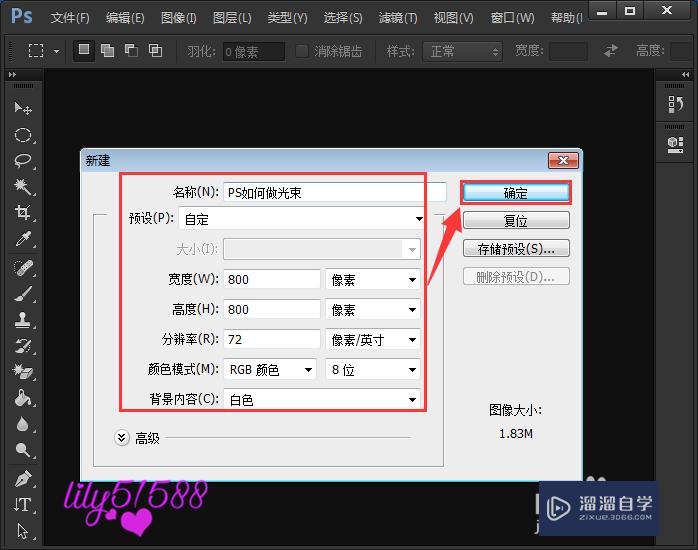
Task: Select the Magic Wand tool
Action: click(x=23, y=186)
